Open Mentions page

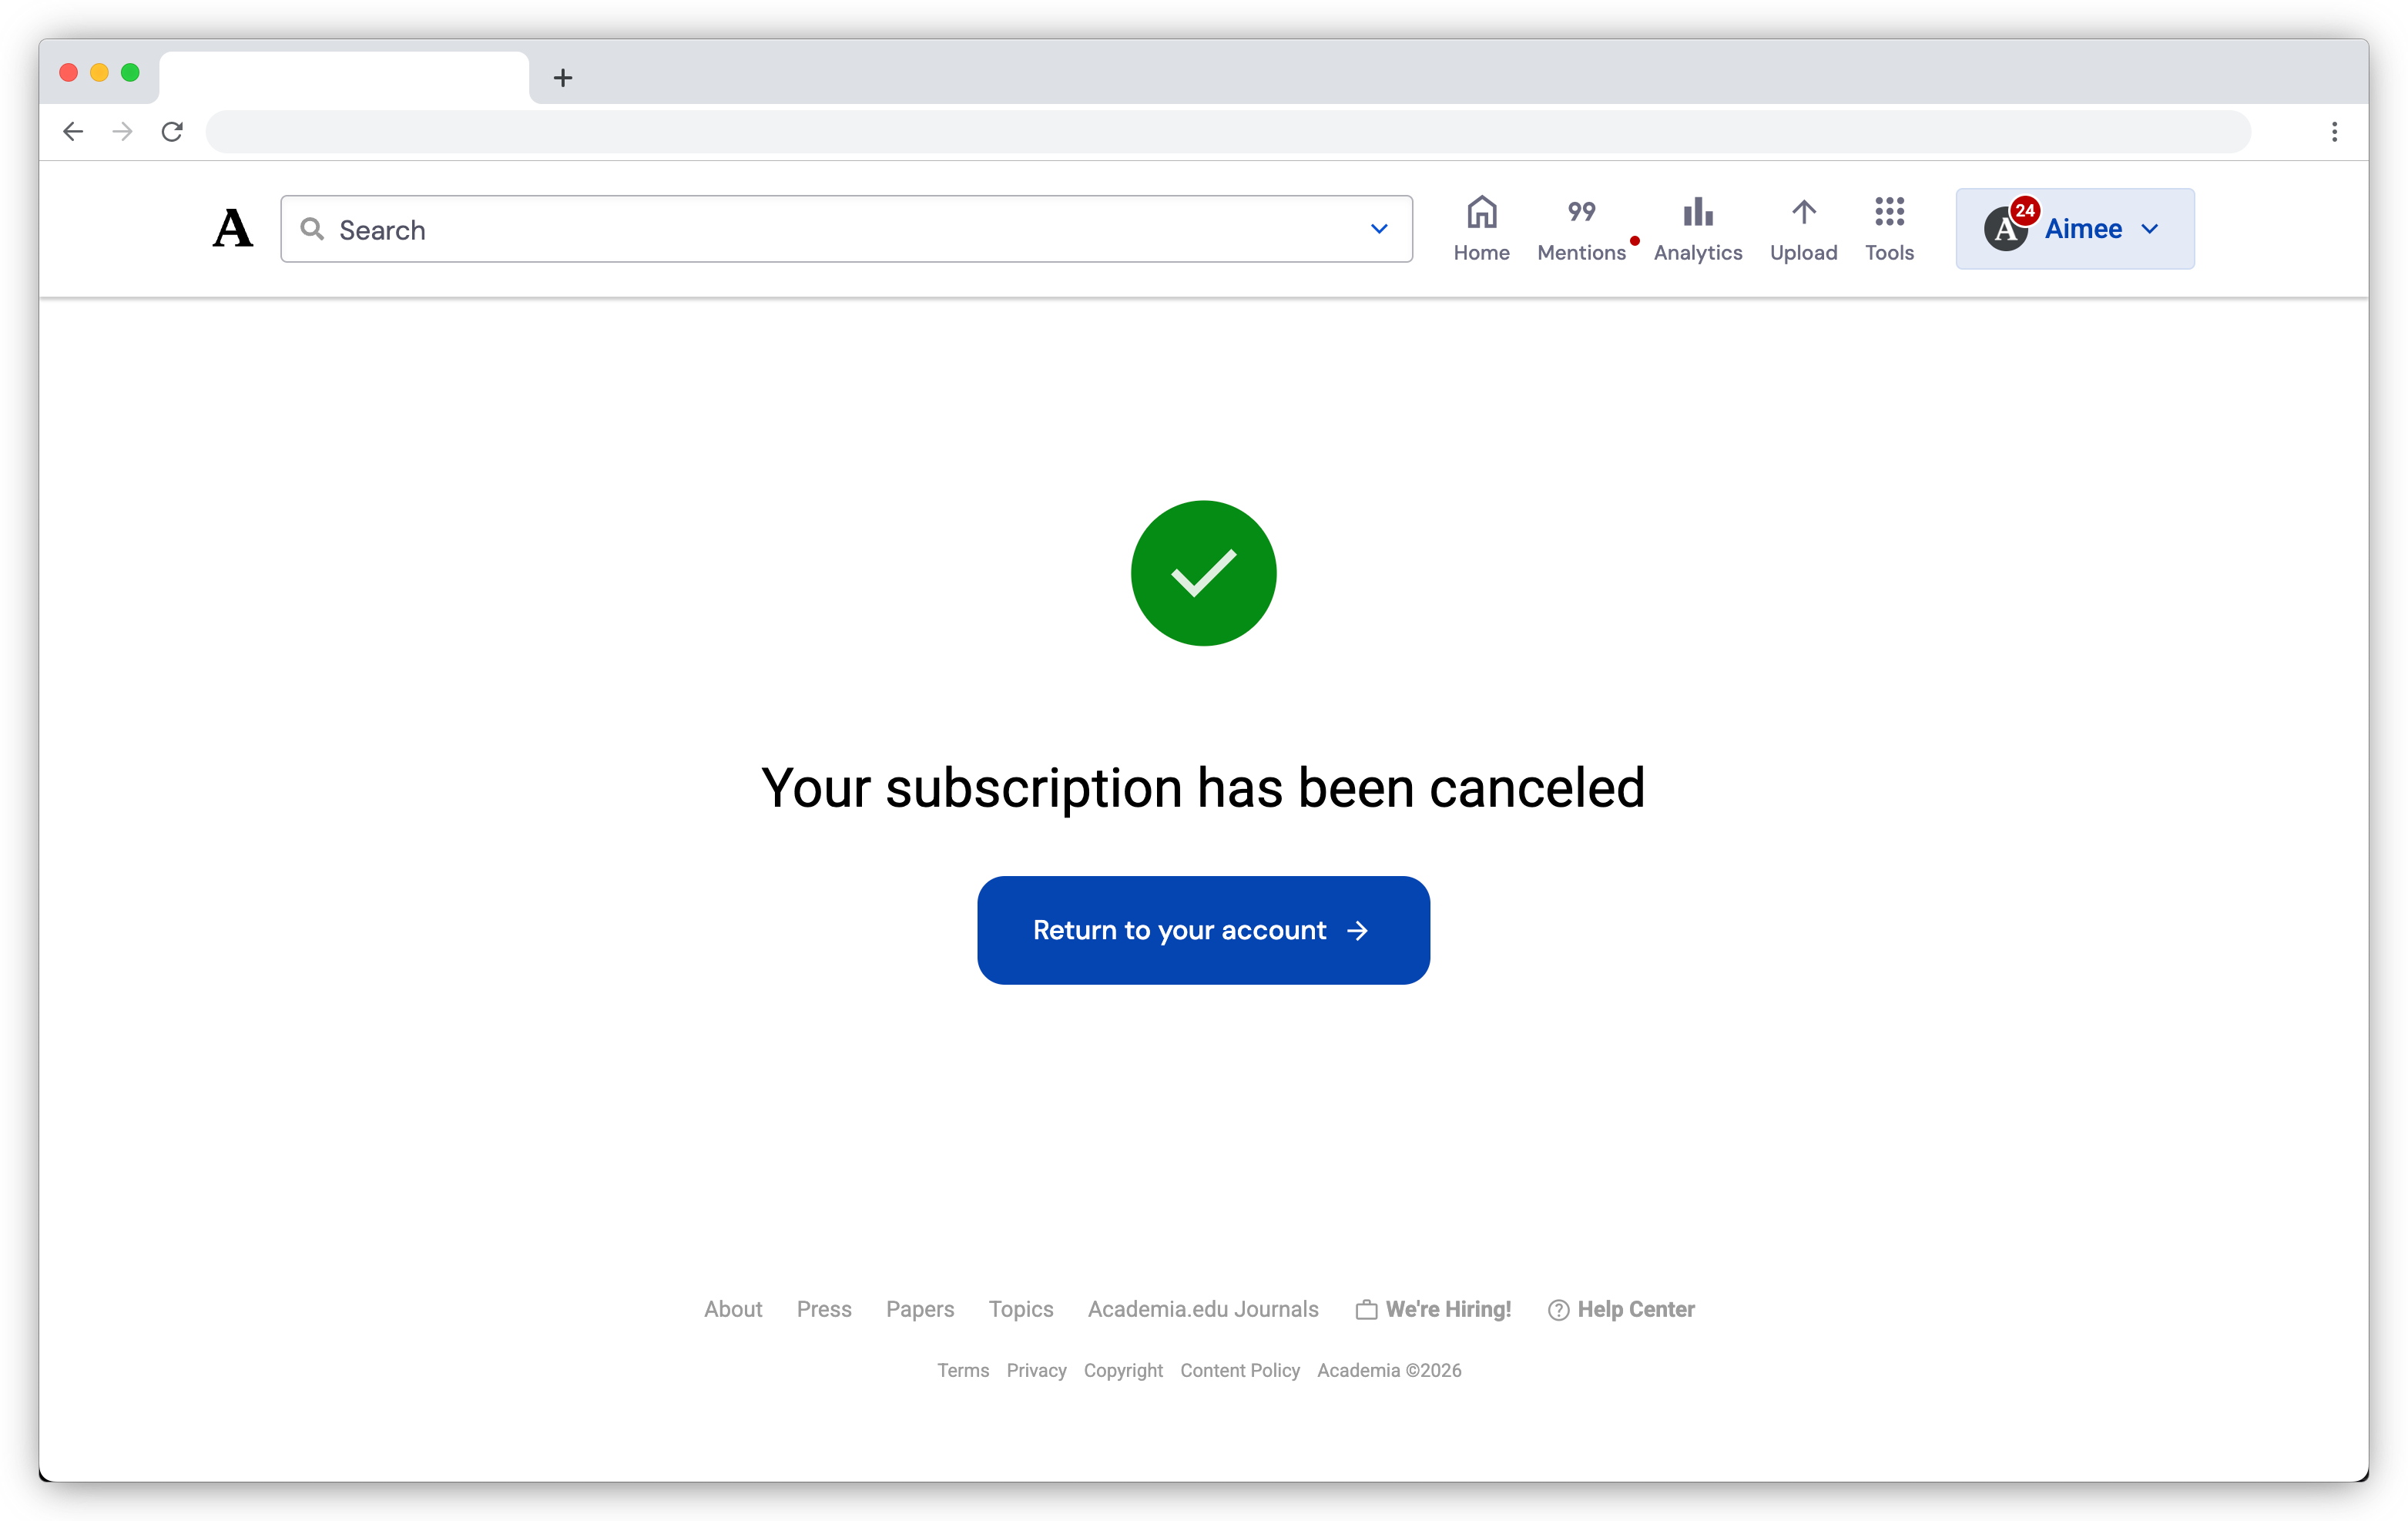pos(1581,229)
